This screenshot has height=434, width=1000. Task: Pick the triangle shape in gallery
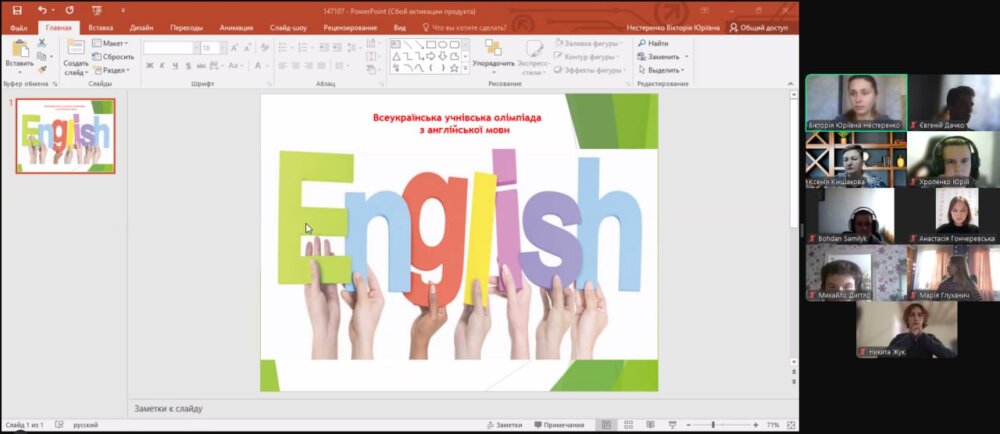(x=395, y=56)
